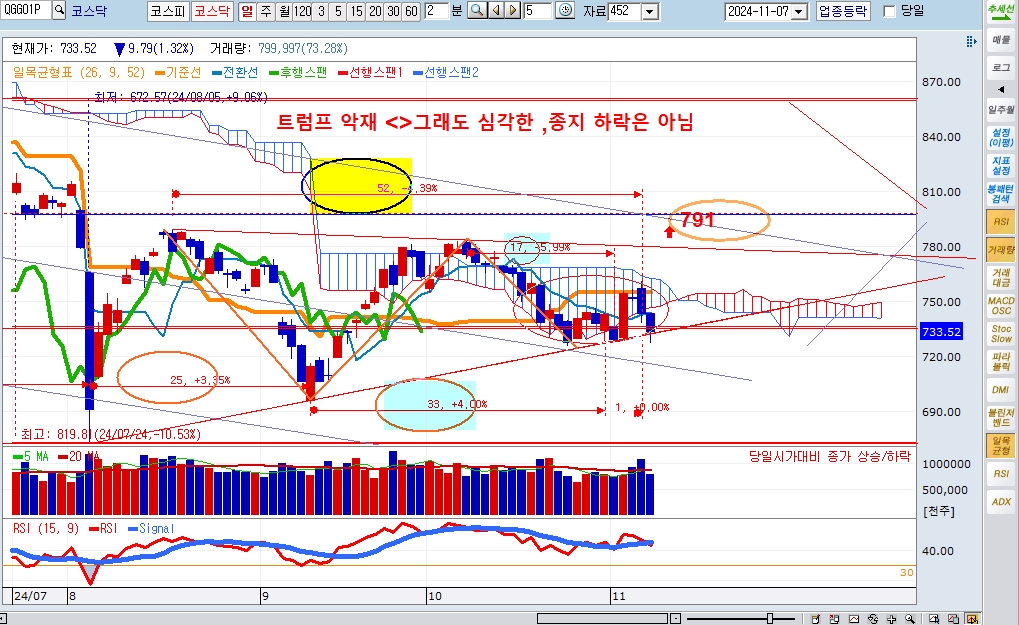Click the yellow right arrow navigation icon
The image size is (1019, 625).
pos(513,11)
